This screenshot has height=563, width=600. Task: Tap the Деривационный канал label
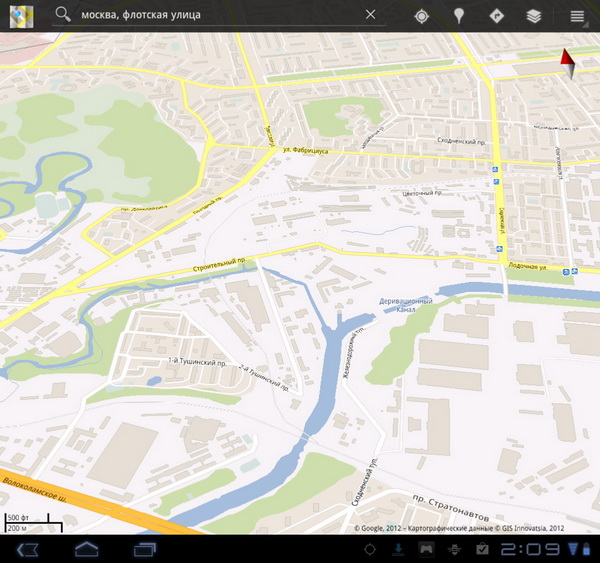coord(406,305)
